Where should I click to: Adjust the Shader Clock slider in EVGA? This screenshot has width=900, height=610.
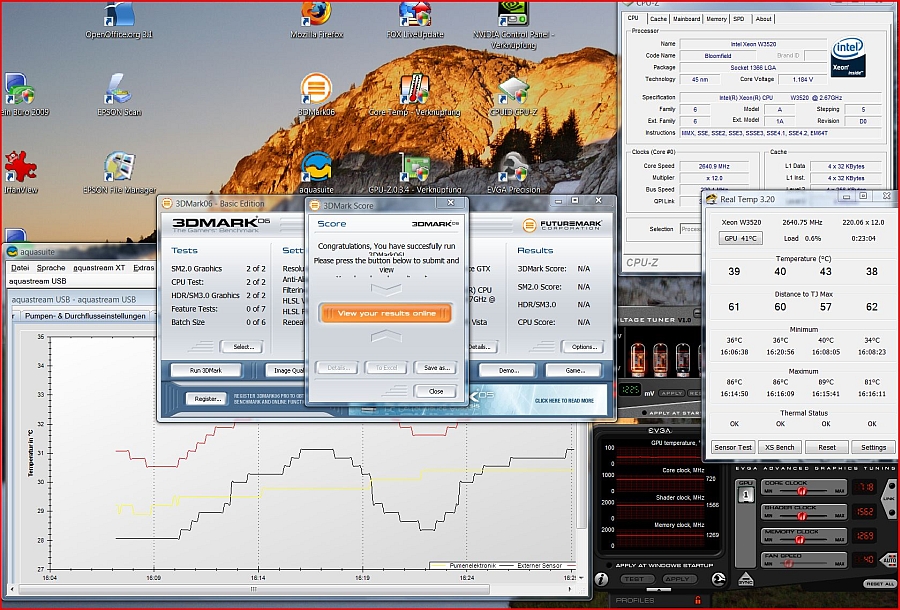tap(802, 516)
